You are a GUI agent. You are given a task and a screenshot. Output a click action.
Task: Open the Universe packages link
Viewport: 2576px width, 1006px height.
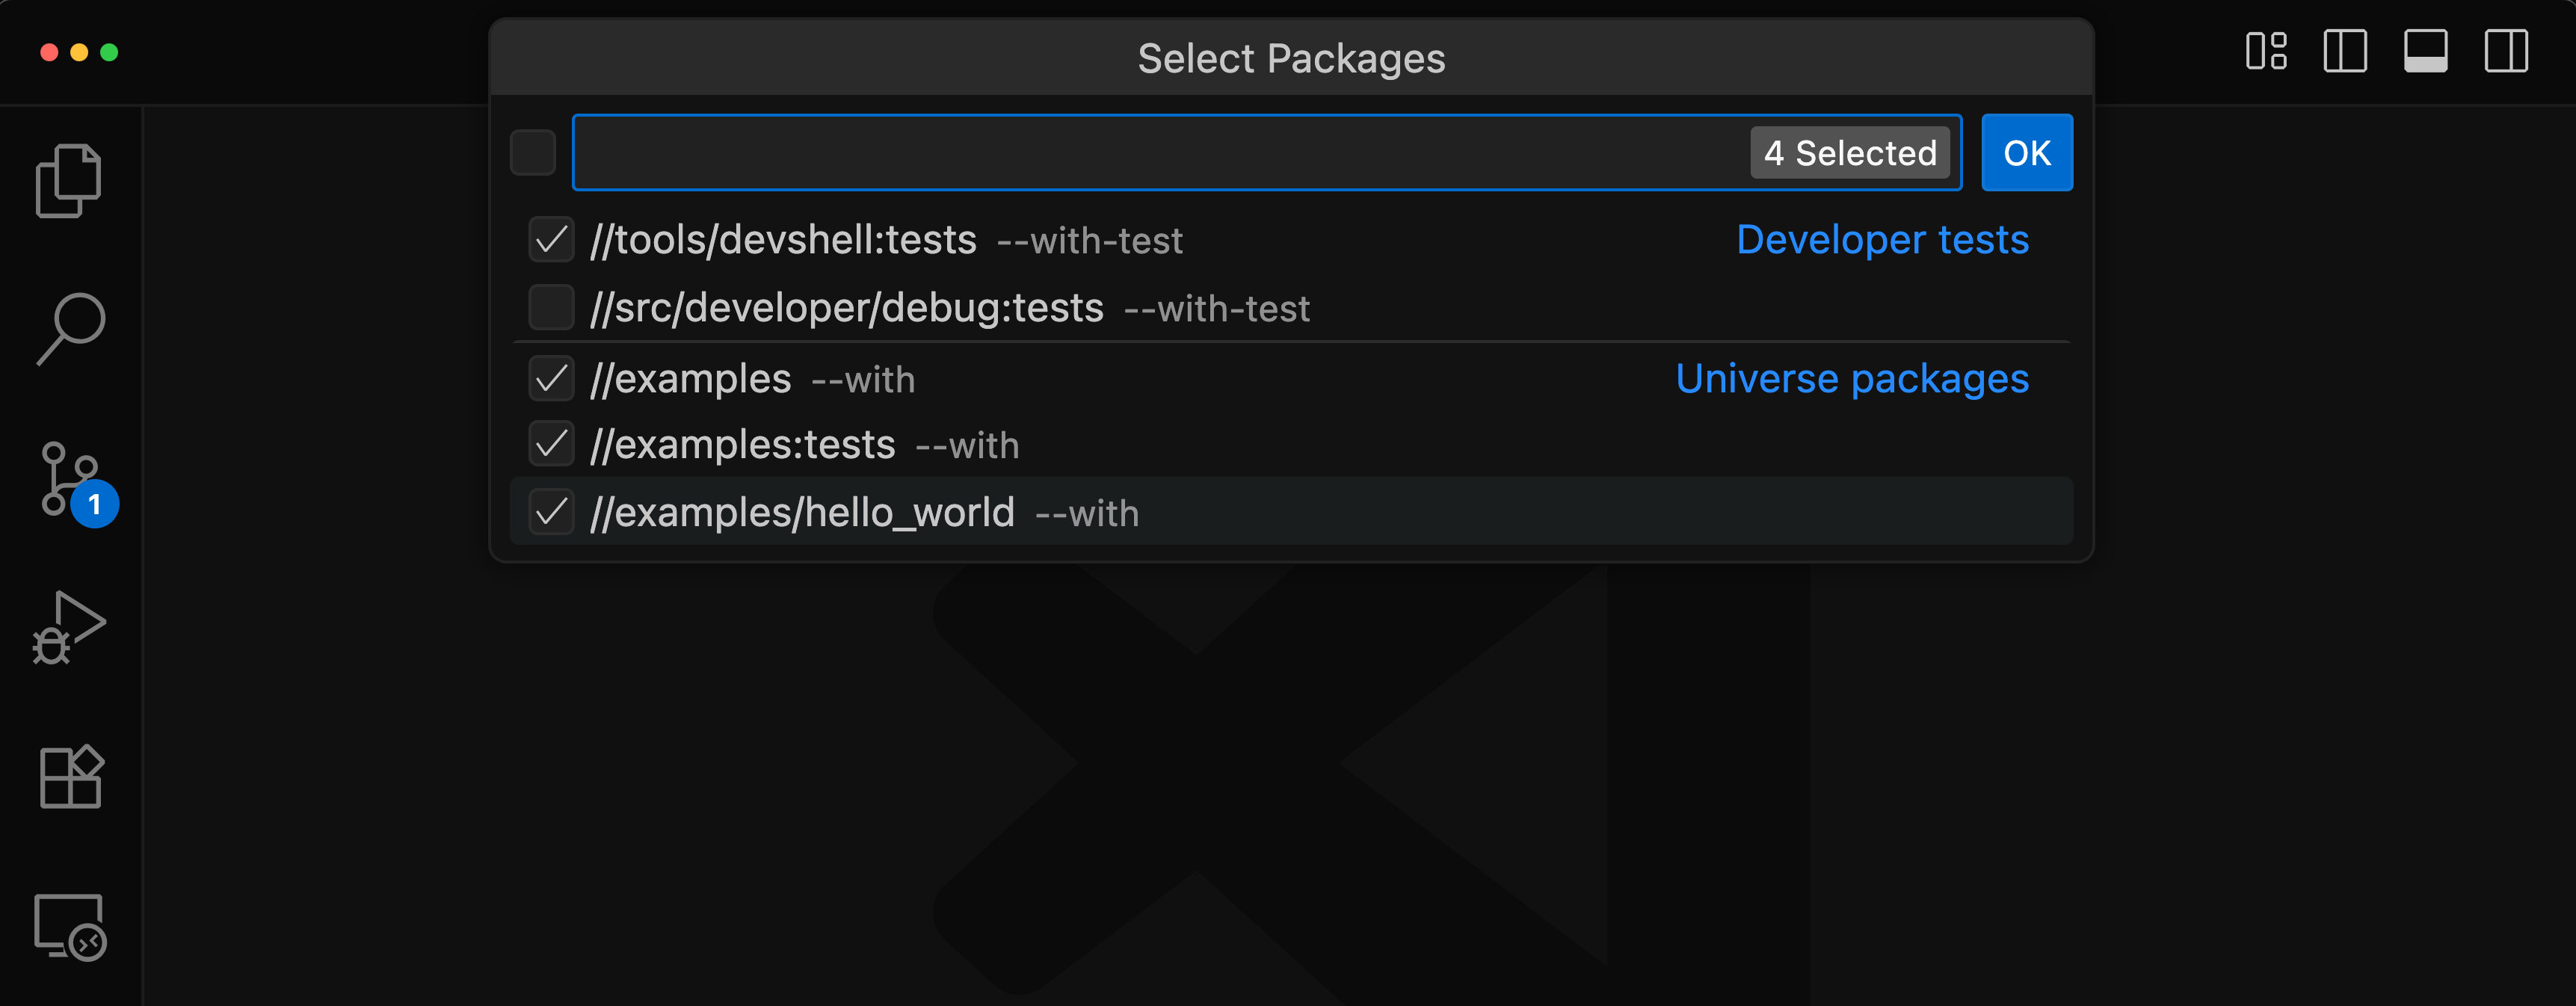click(1852, 378)
